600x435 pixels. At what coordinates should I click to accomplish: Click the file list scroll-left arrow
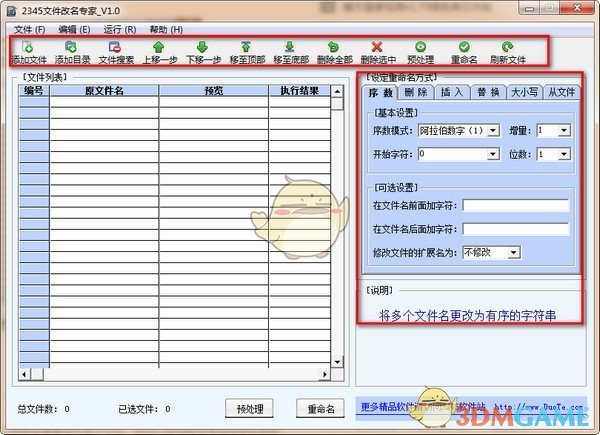pos(24,374)
